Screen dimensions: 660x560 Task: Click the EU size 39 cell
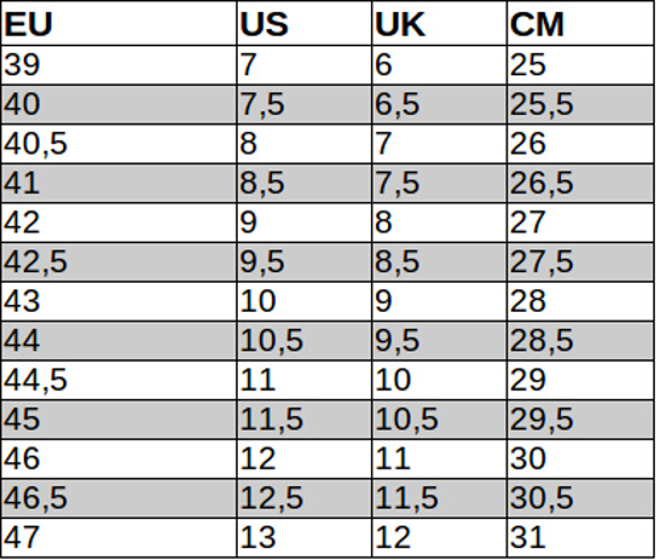coord(119,65)
